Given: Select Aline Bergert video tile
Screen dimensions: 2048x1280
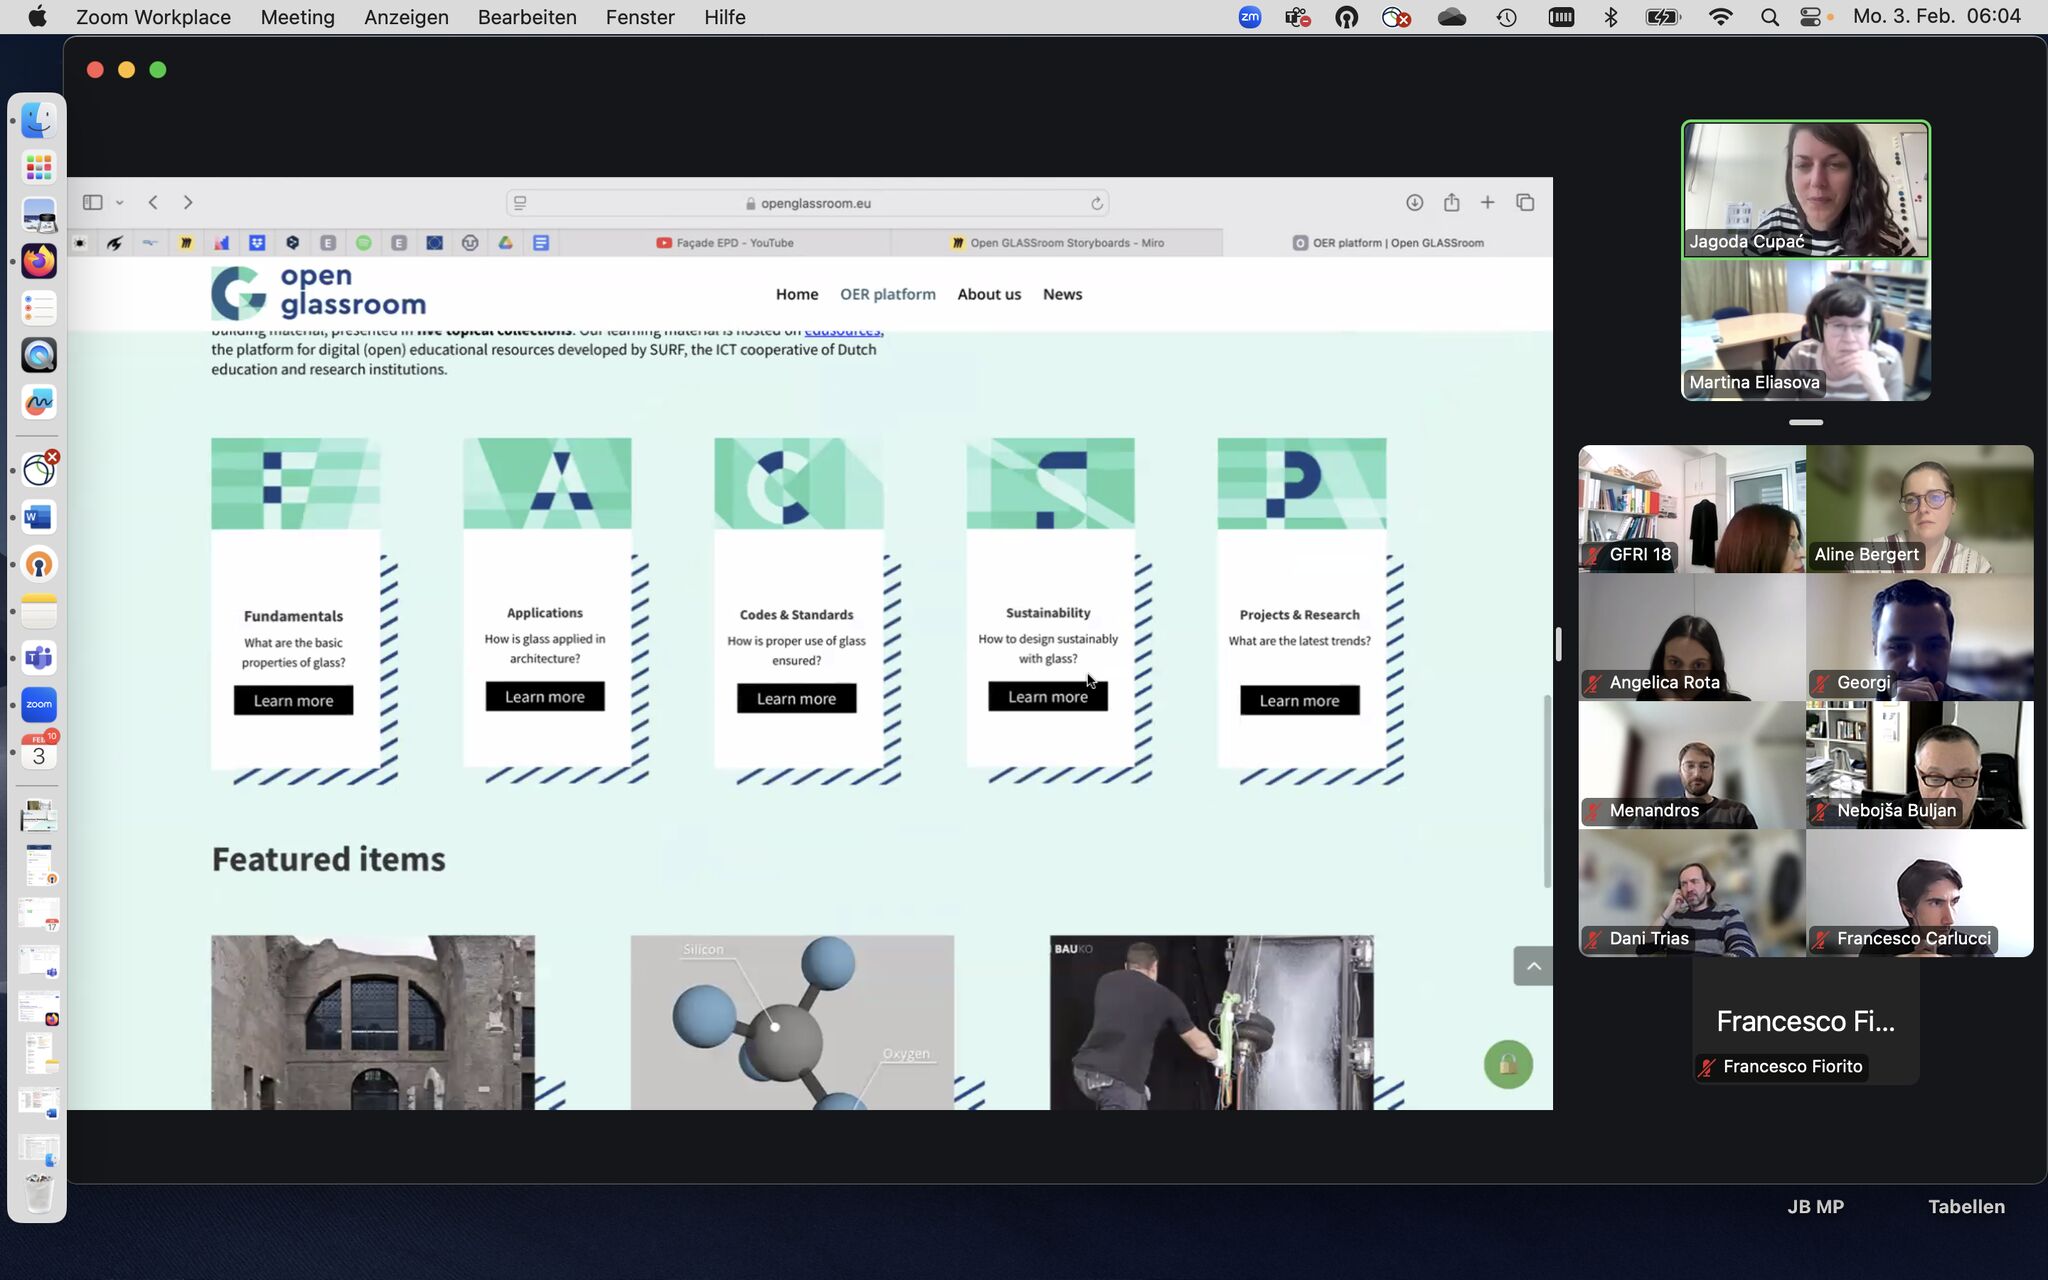Looking at the screenshot, I should point(1919,509).
